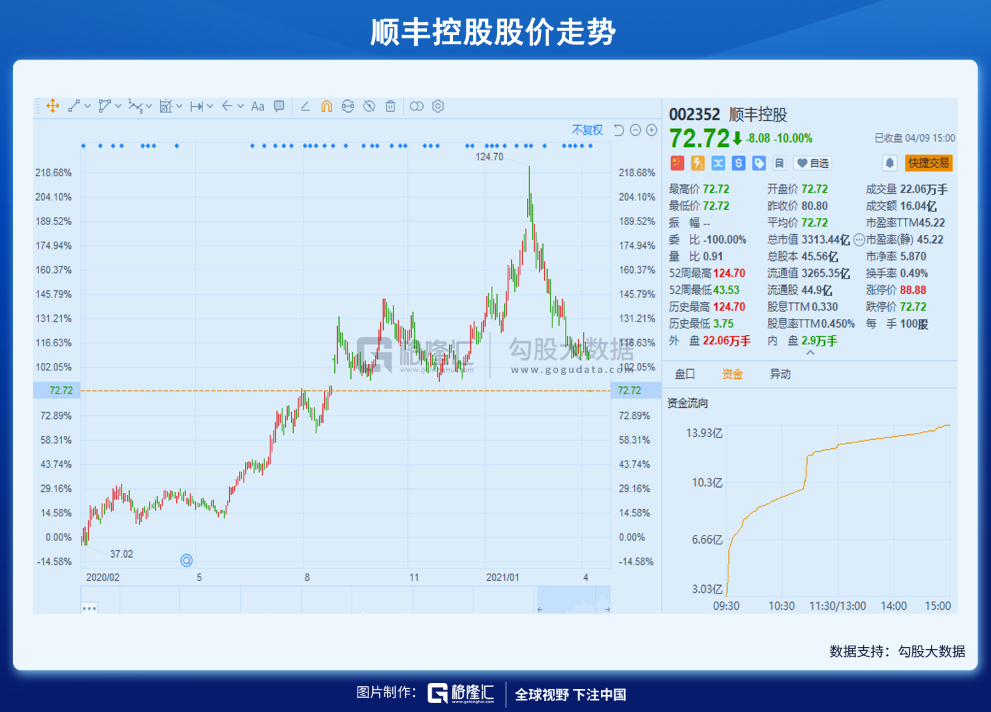The width and height of the screenshot is (991, 712).
Task: Click the undo/reset chart view icon
Action: (x=619, y=130)
